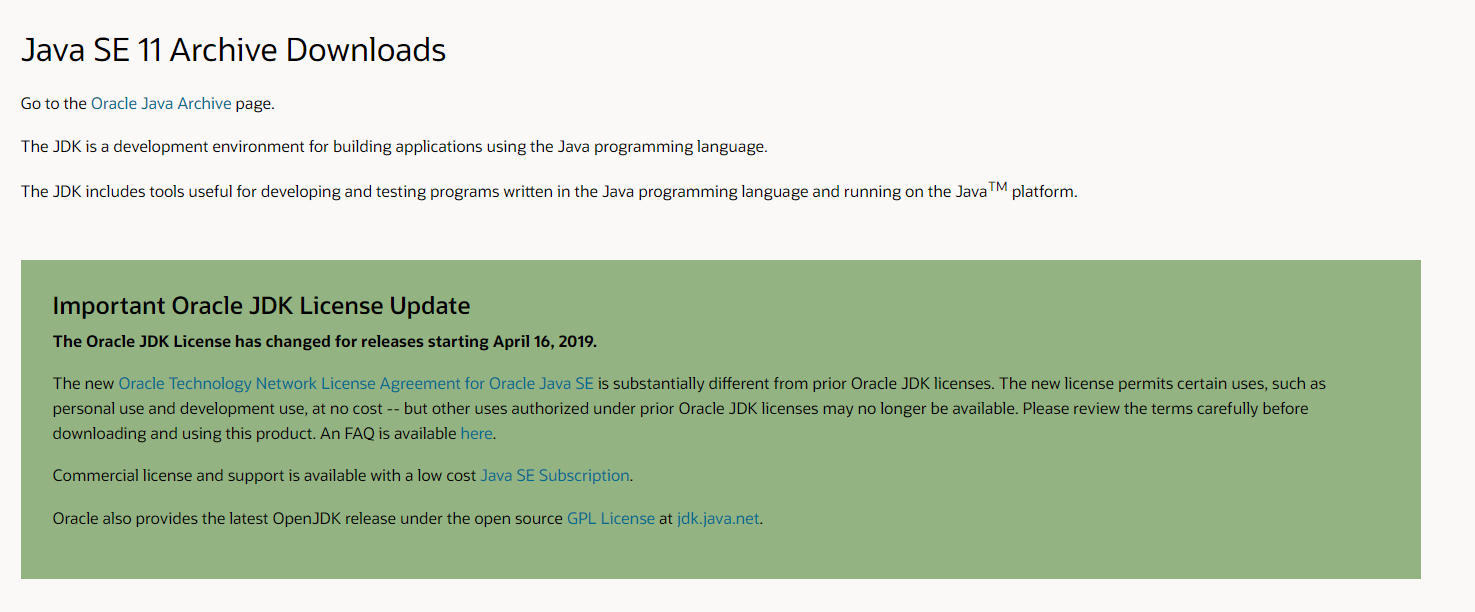Open the FAQ via the 'here' link

(476, 433)
